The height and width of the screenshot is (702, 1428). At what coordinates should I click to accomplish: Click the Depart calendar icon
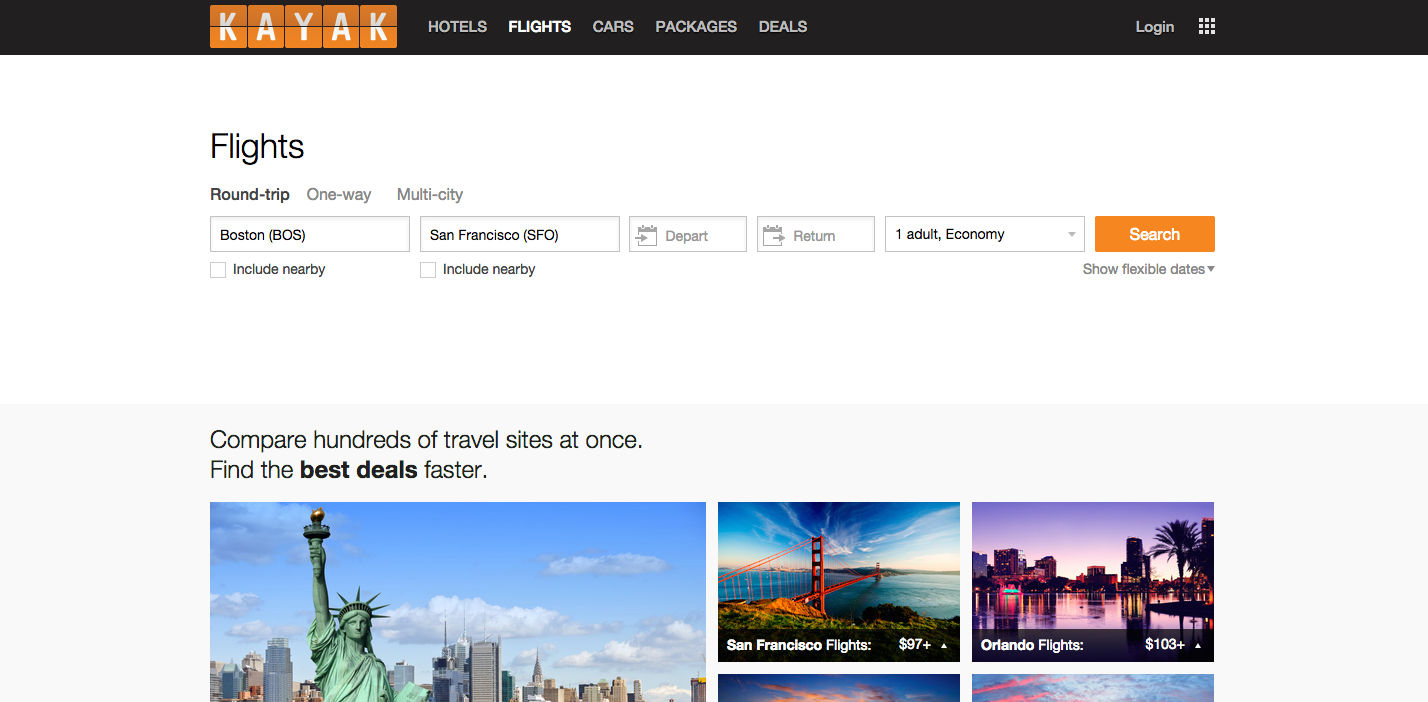tap(647, 235)
